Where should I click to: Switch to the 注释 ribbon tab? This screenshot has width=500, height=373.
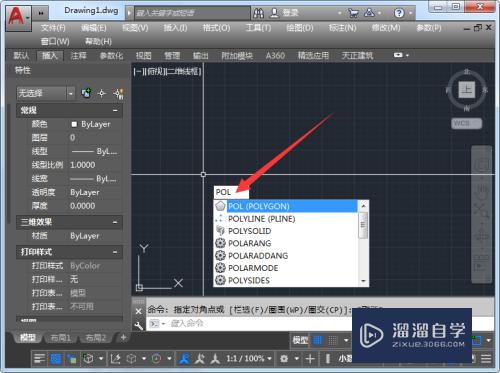79,55
